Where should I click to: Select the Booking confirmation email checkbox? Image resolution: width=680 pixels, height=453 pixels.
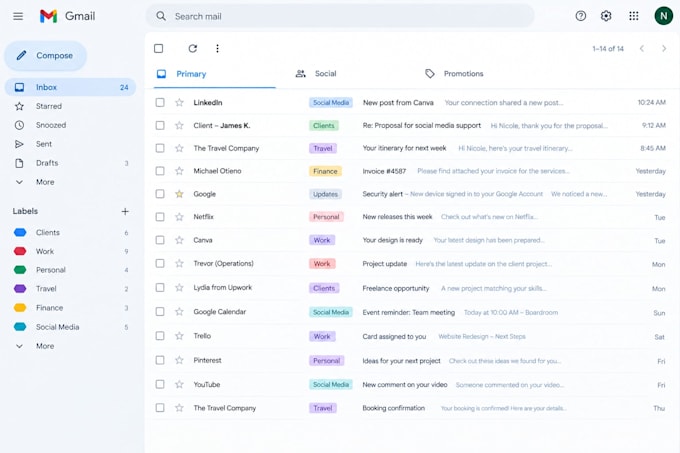coord(160,407)
